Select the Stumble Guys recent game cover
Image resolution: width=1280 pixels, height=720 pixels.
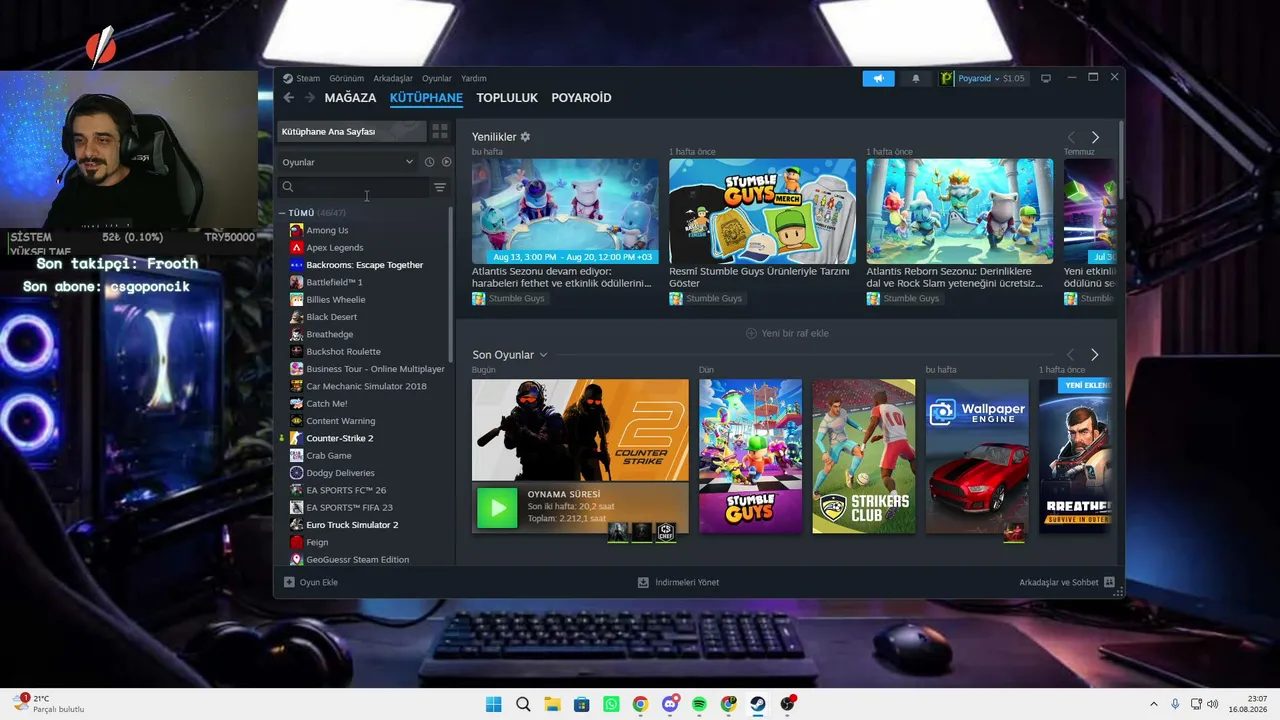tap(750, 456)
